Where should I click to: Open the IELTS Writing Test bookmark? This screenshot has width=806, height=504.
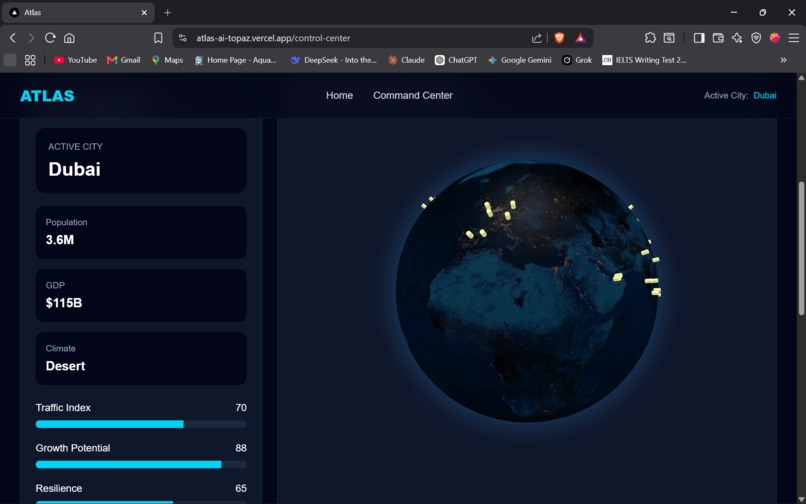644,60
